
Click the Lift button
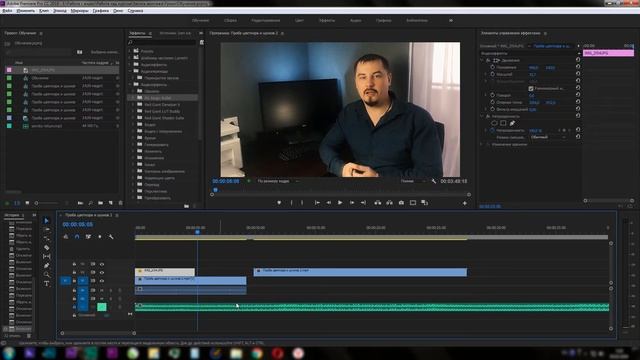[x=378, y=202]
